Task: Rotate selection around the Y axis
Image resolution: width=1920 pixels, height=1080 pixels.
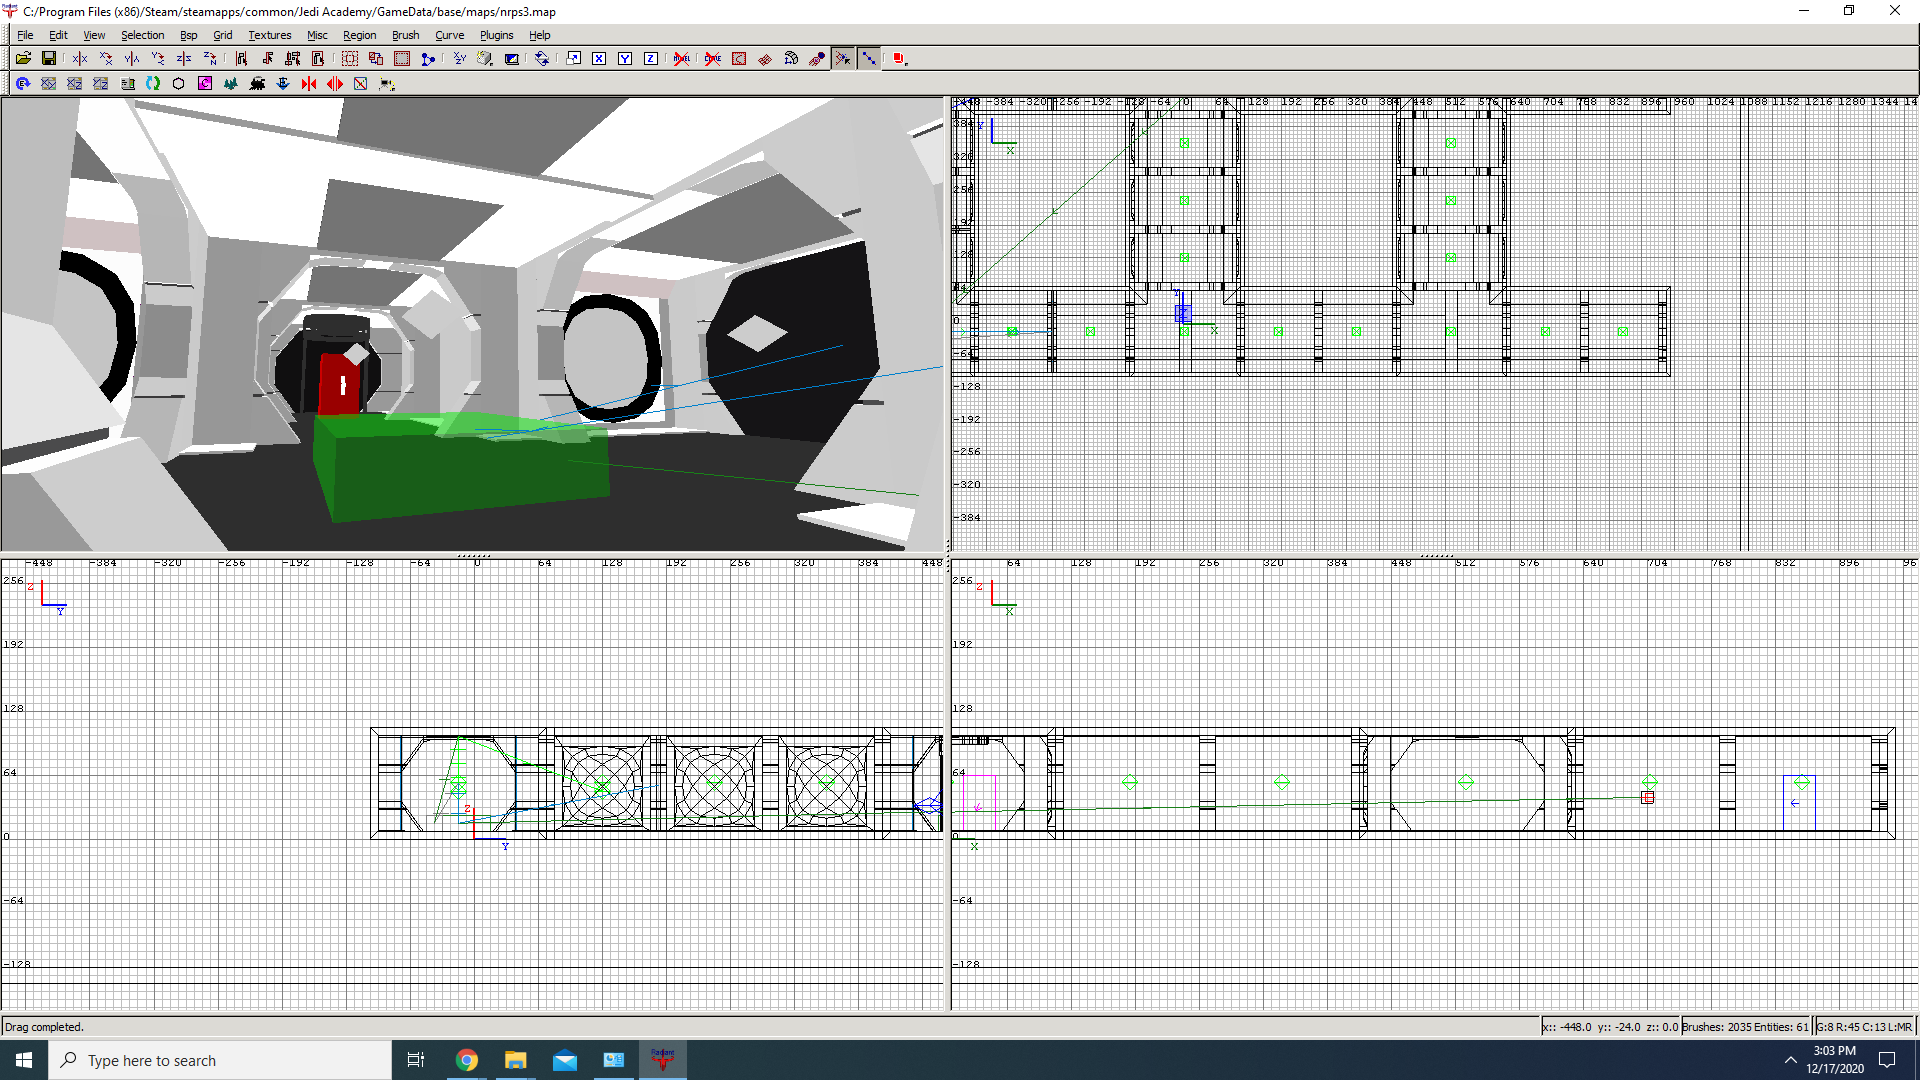Action: [158, 59]
